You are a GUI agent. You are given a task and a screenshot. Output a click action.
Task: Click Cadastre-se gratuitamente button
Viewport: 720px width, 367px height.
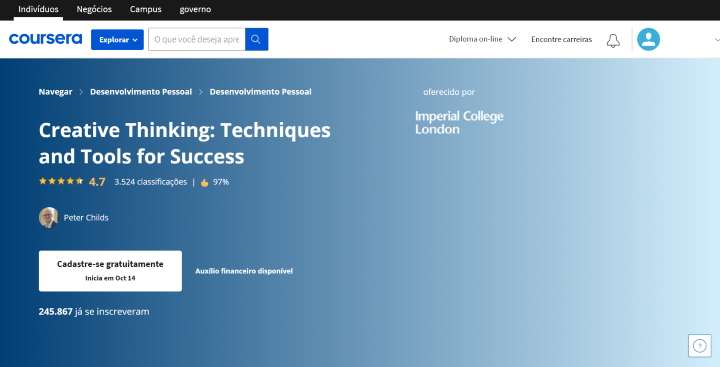(110, 271)
